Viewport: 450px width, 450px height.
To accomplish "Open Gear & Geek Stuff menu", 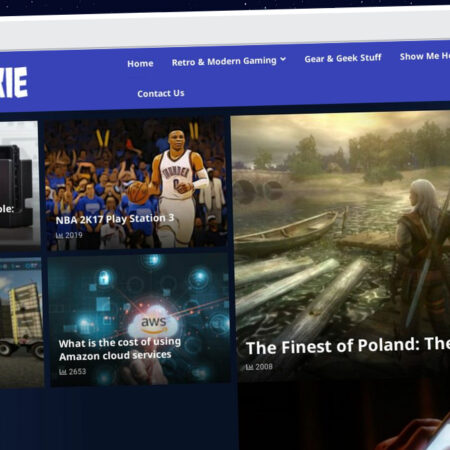I will pyautogui.click(x=343, y=58).
